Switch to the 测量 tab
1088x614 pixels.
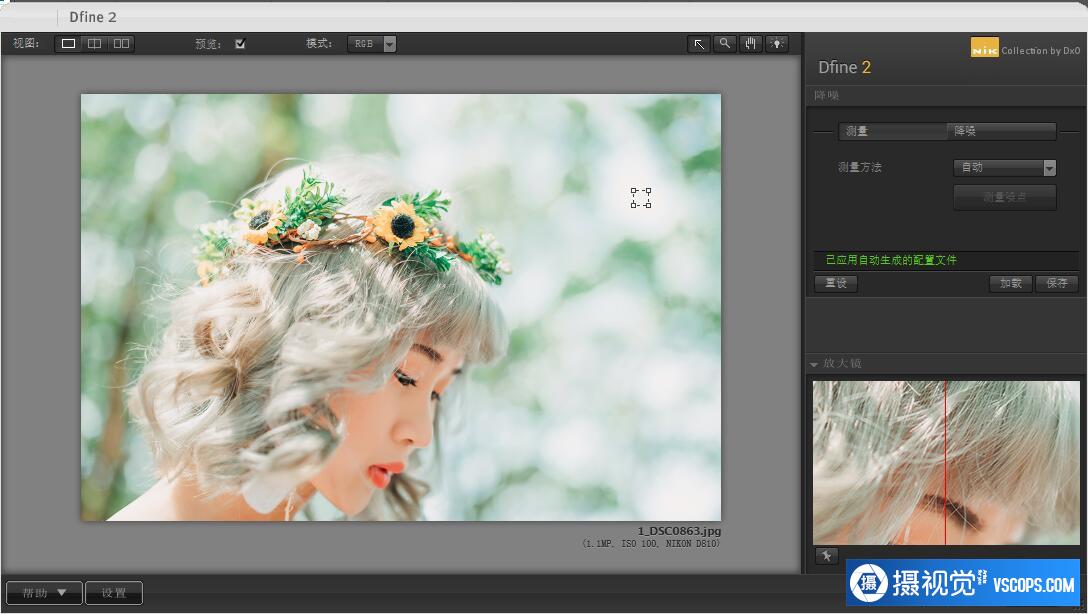[892, 131]
